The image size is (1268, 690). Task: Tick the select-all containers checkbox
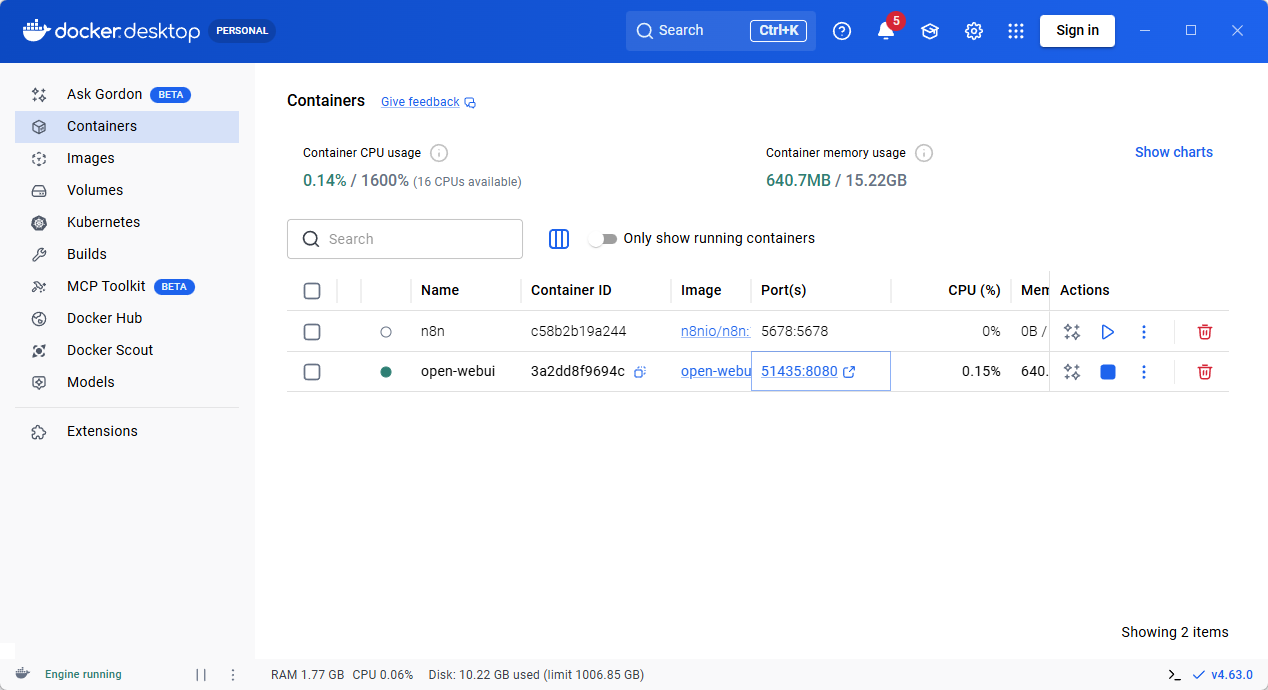tap(312, 291)
